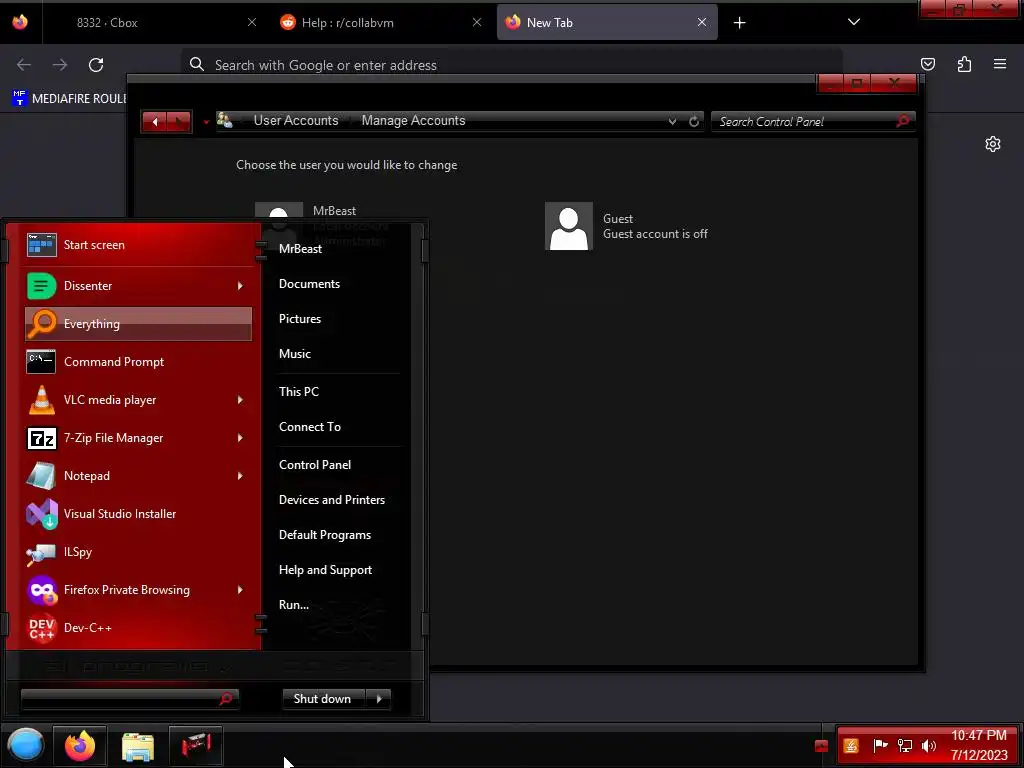This screenshot has height=768, width=1024.
Task: Open Devices and Printers
Action: pos(332,500)
